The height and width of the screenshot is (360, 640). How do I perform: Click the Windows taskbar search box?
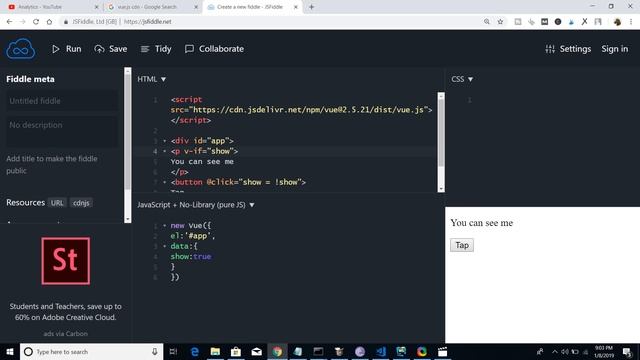tap(91, 351)
